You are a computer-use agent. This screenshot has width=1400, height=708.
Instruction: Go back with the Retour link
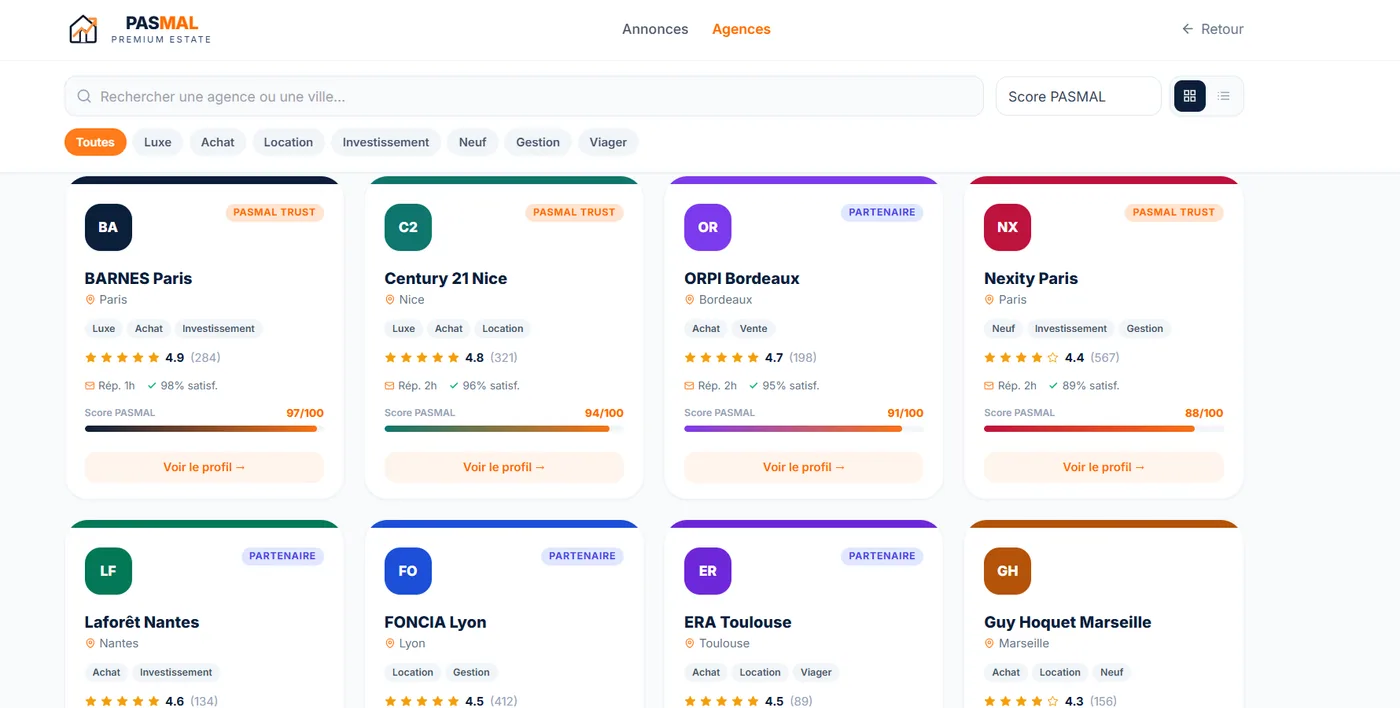point(1213,29)
